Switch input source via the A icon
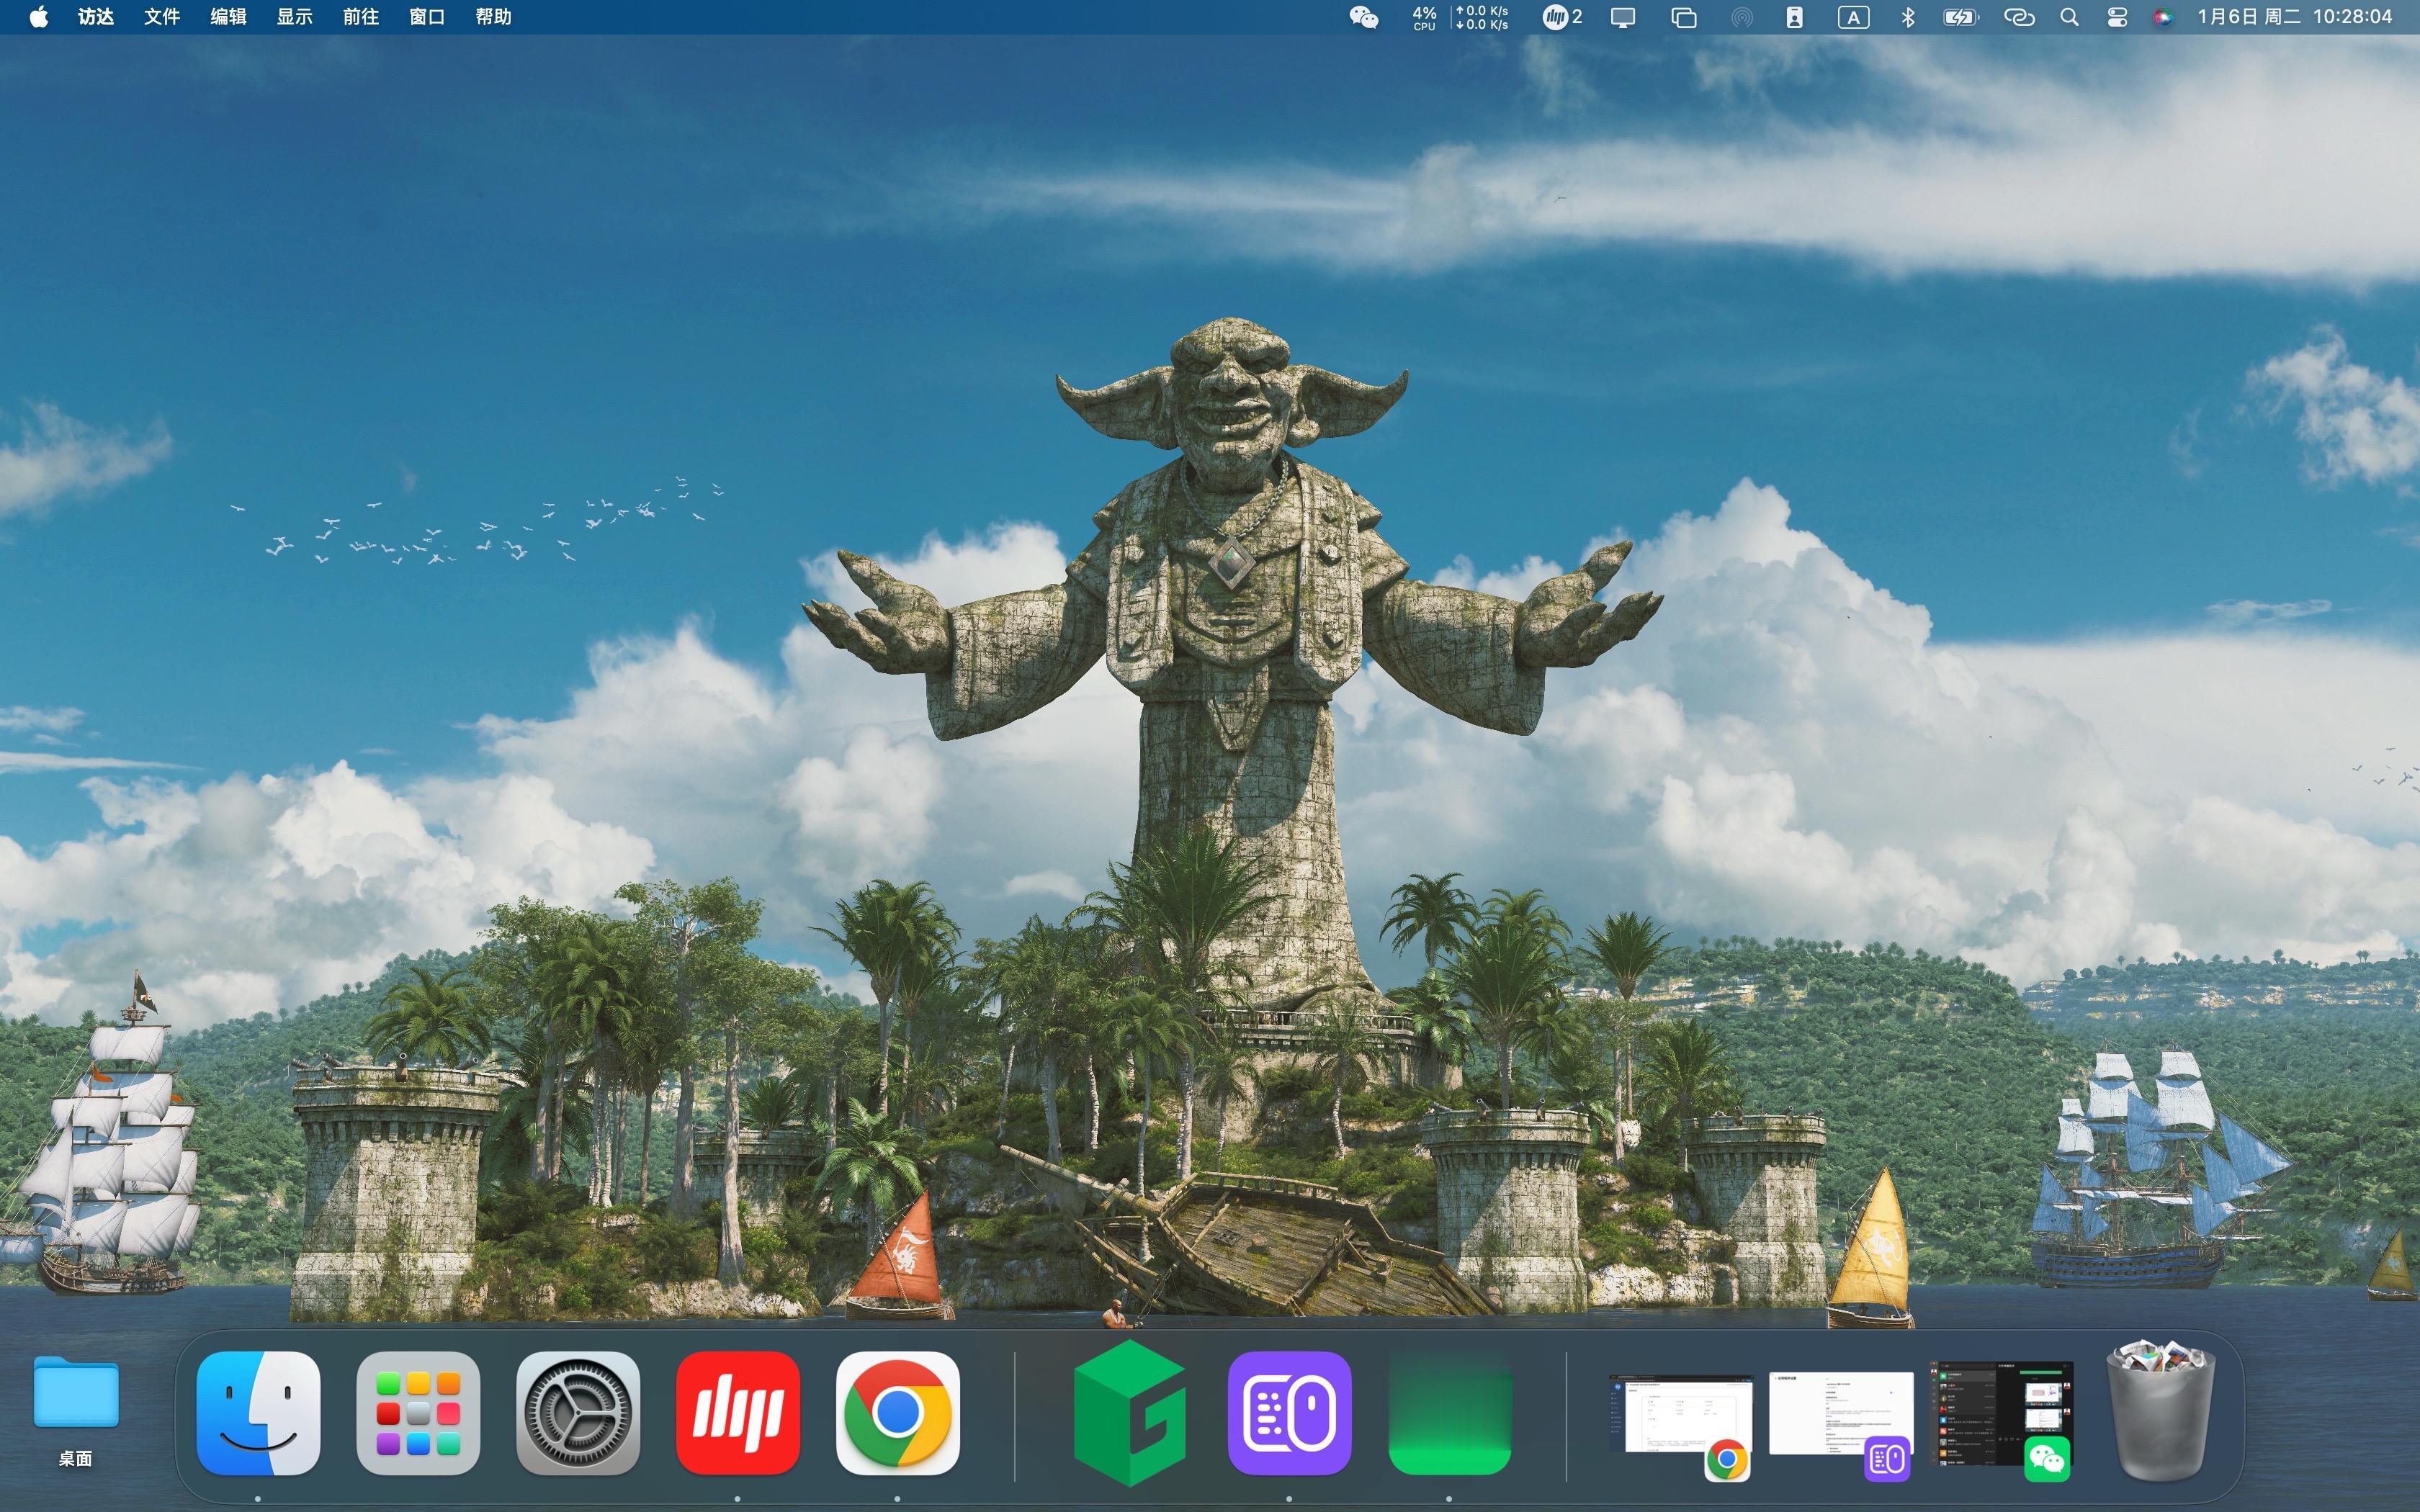2420x1512 pixels. (x=1853, y=17)
